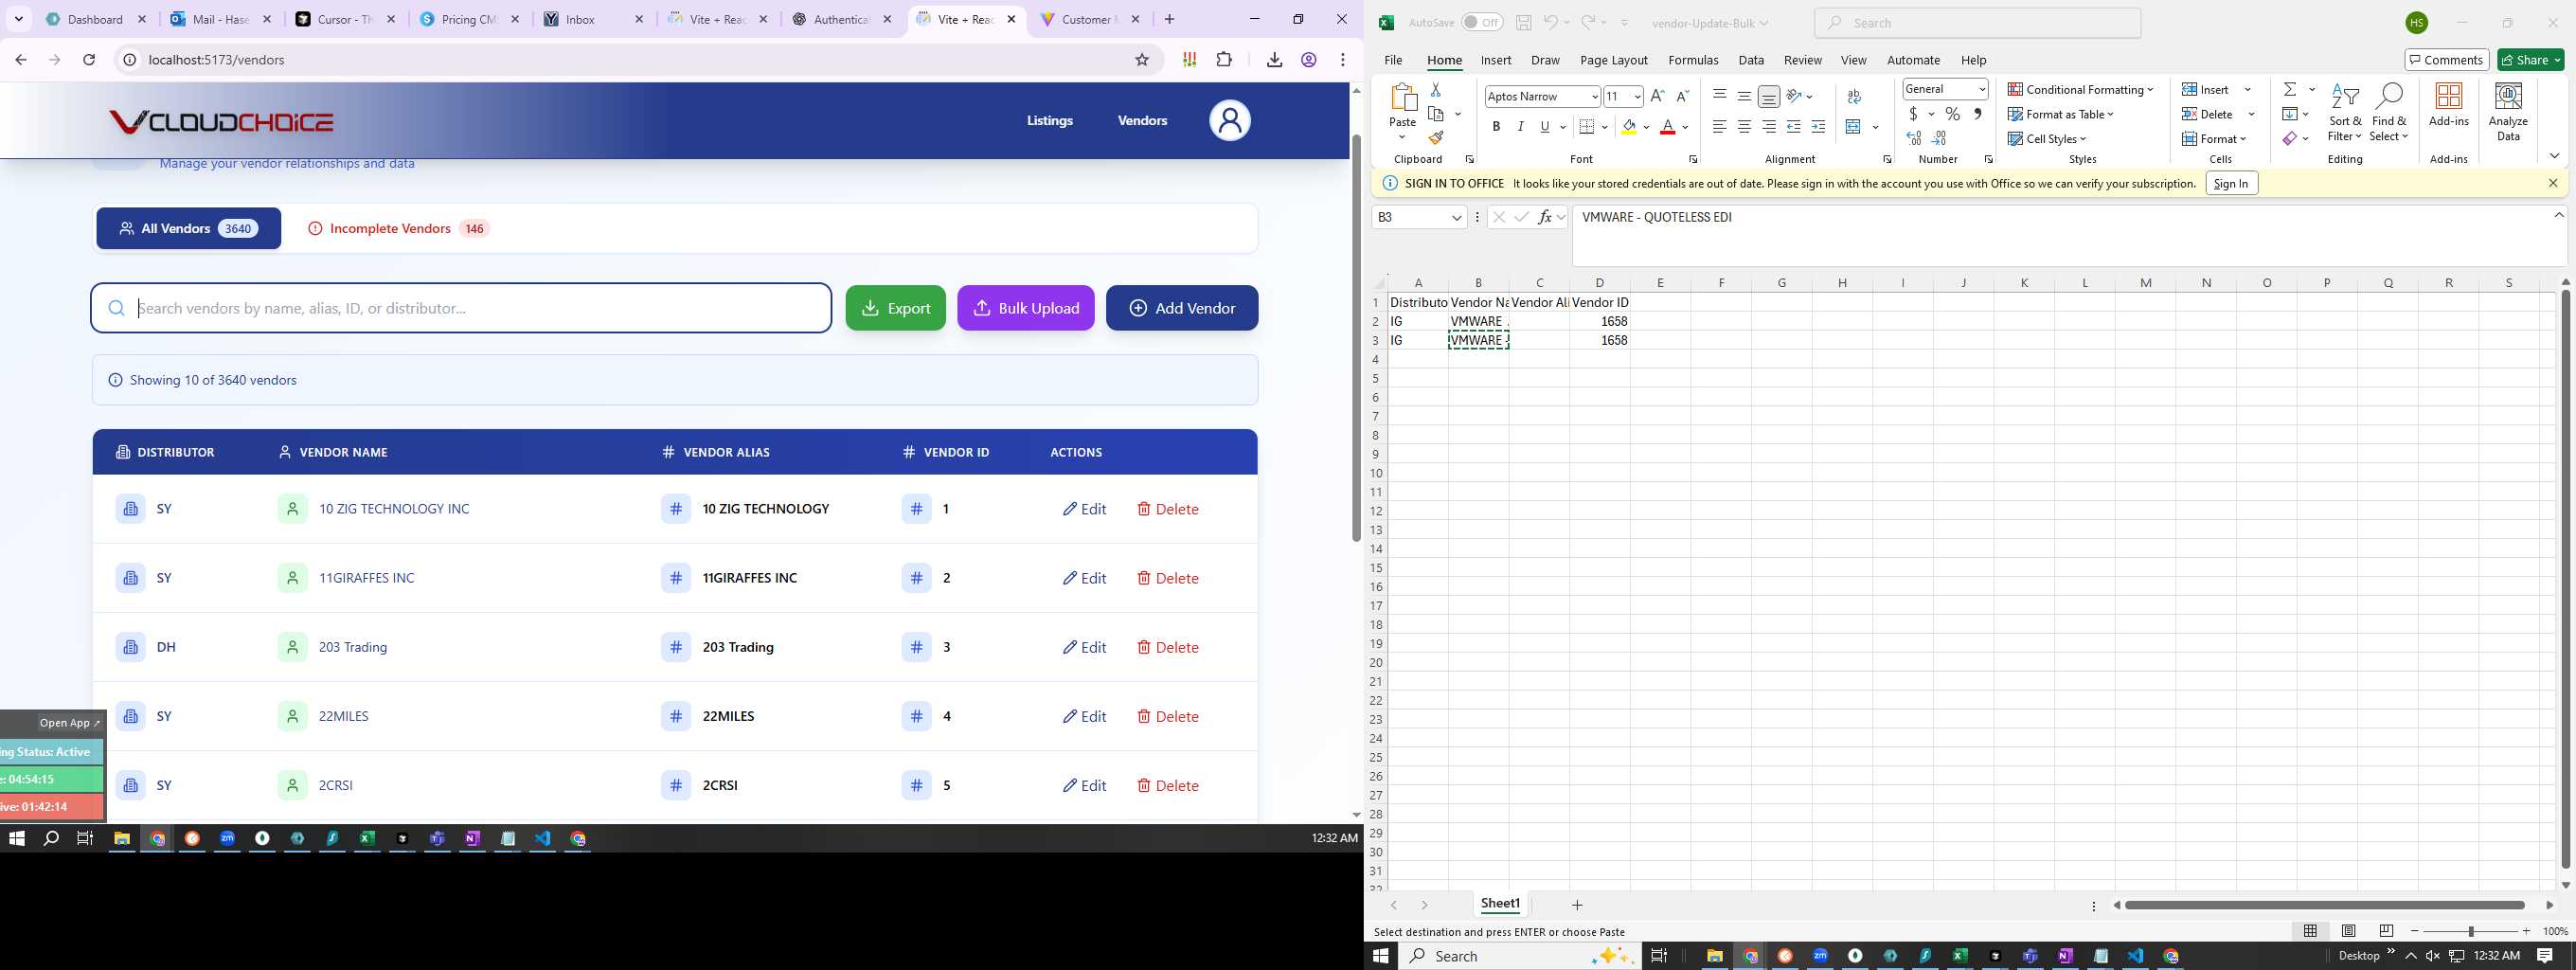The image size is (2576, 970).
Task: Add new sheet with plus icon
Action: click(x=1577, y=905)
